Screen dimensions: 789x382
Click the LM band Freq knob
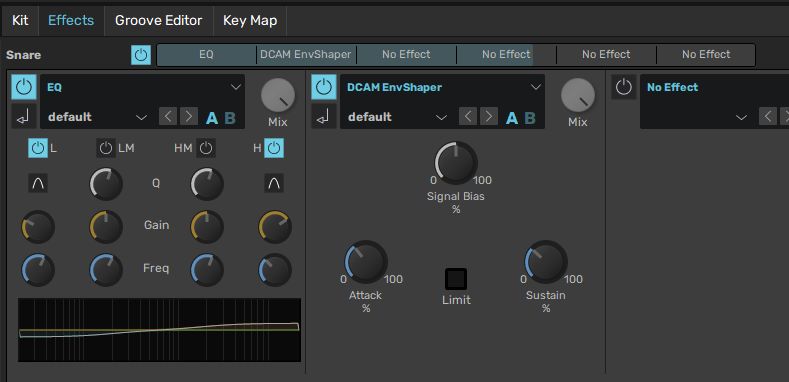(106, 270)
